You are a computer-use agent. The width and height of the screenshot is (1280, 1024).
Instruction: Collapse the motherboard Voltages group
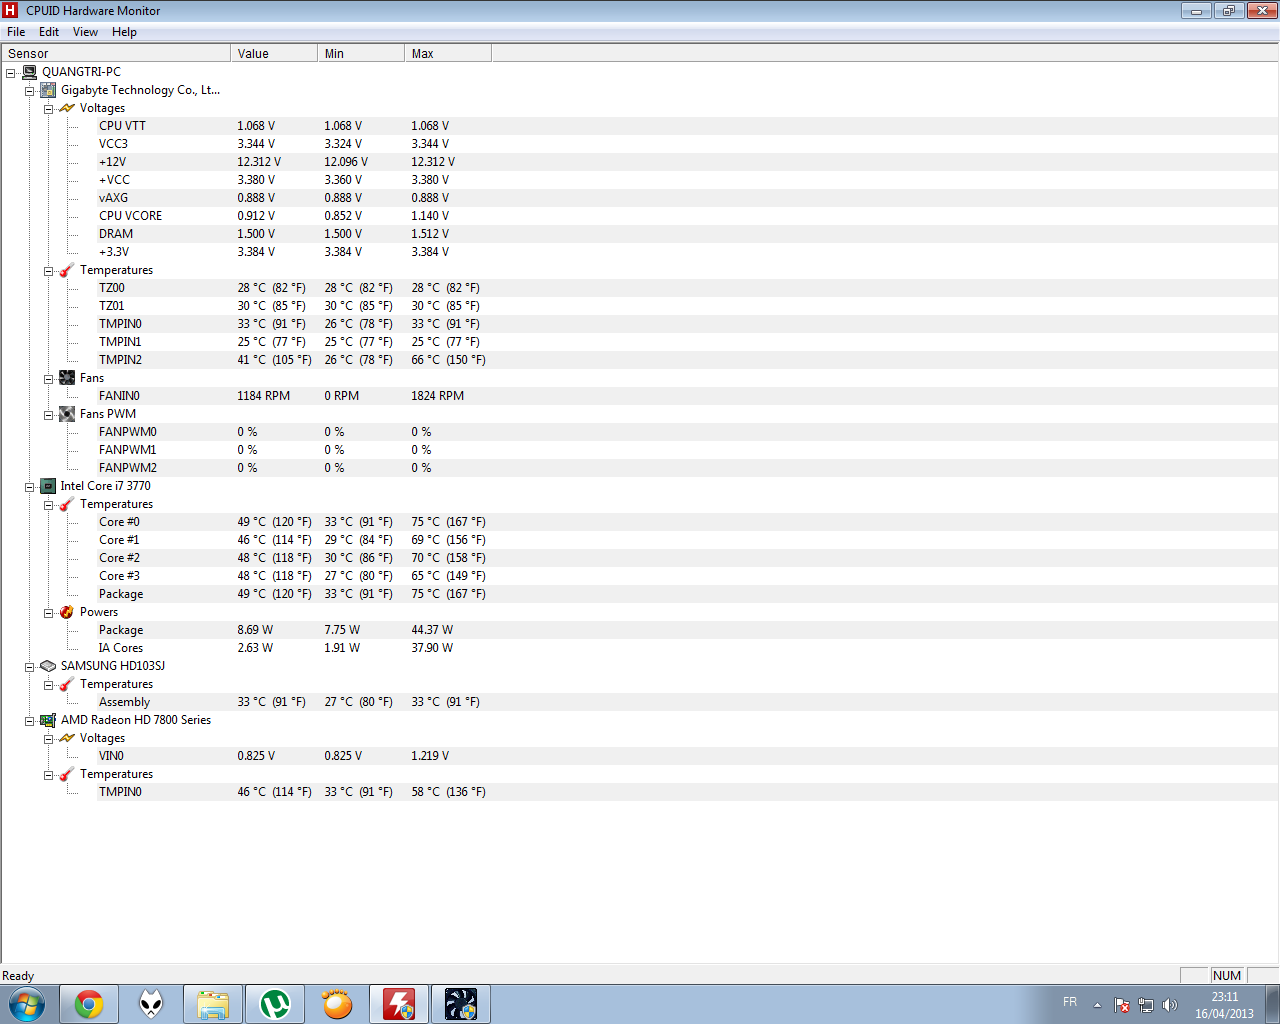(49, 109)
